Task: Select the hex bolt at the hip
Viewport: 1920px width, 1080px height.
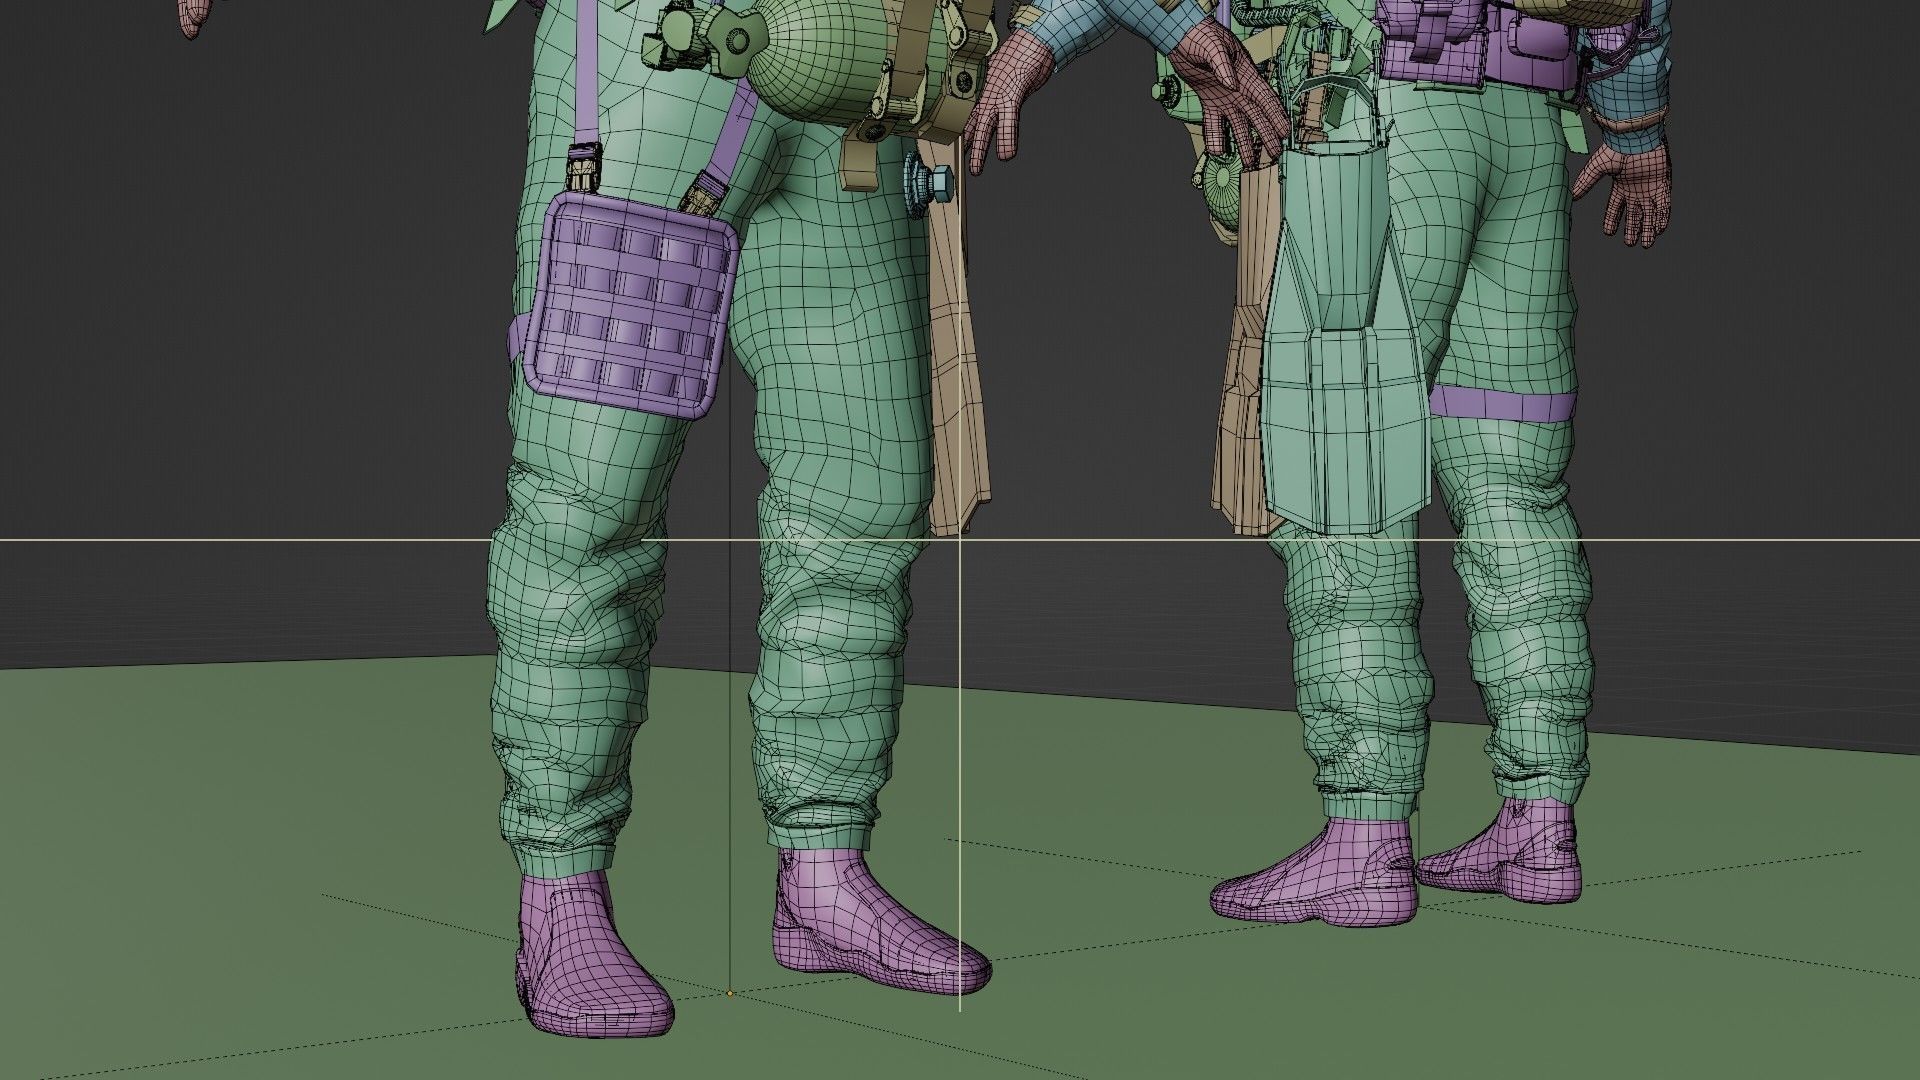Action: pos(929,183)
